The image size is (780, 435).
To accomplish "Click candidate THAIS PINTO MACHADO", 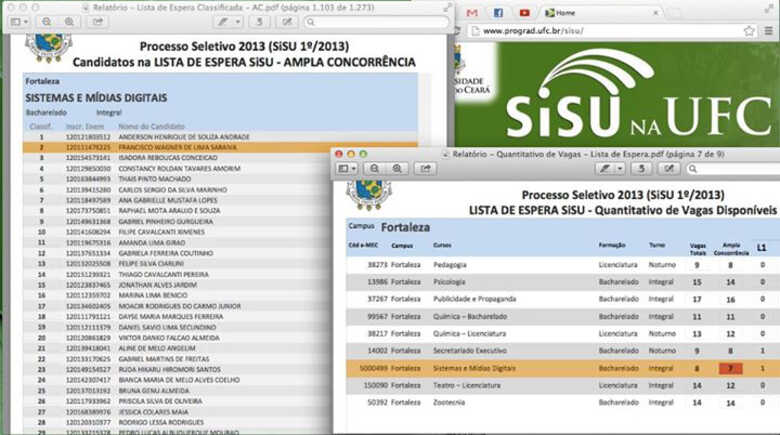I will (154, 179).
